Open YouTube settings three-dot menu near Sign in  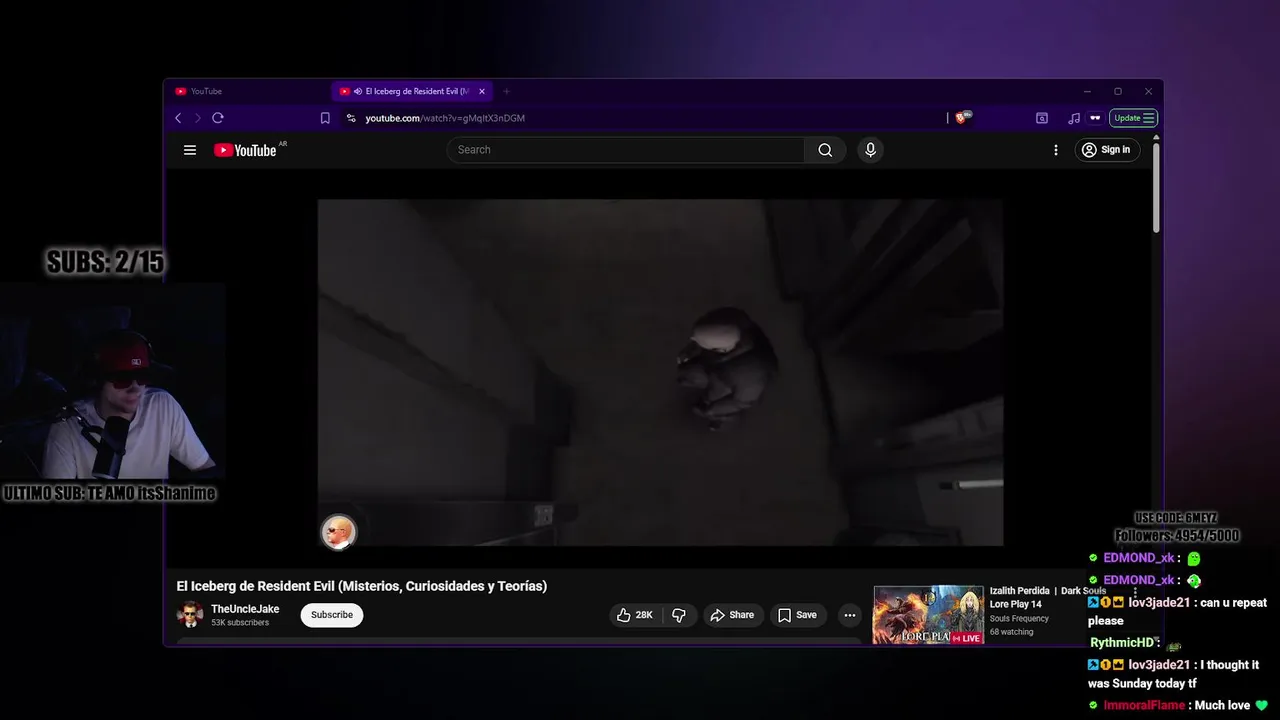point(1055,150)
